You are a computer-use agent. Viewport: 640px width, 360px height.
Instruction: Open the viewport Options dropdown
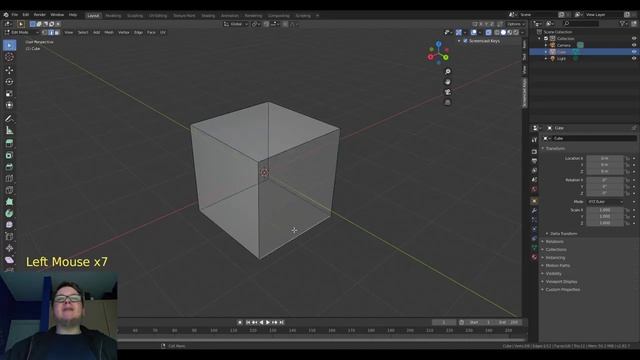point(516,24)
